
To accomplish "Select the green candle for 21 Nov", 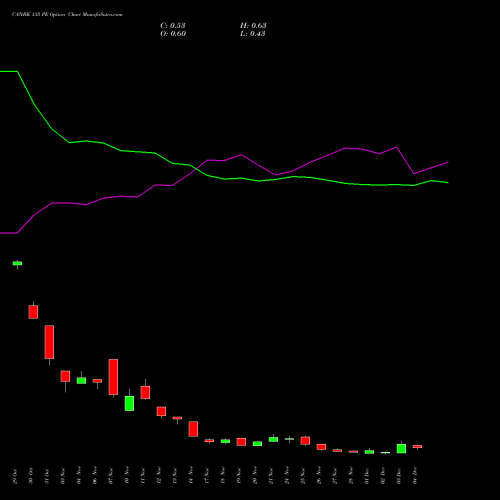I will 273,439.
